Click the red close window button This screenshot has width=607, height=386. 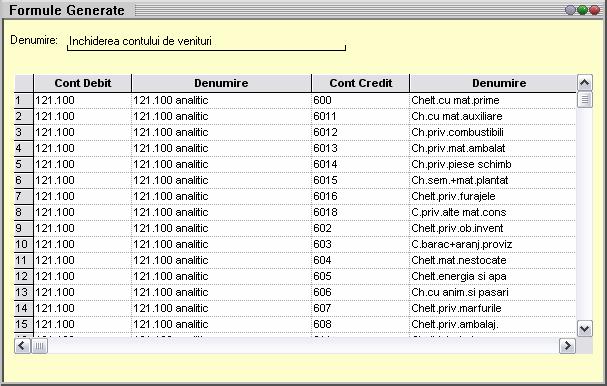click(594, 10)
